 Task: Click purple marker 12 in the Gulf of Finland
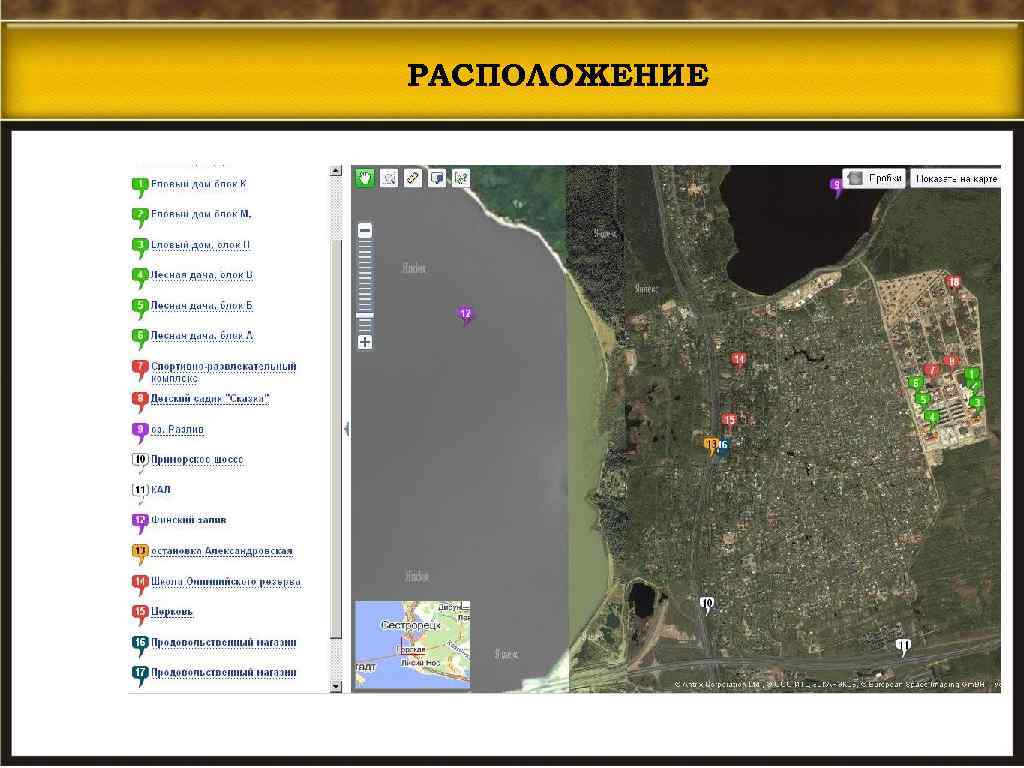click(466, 313)
